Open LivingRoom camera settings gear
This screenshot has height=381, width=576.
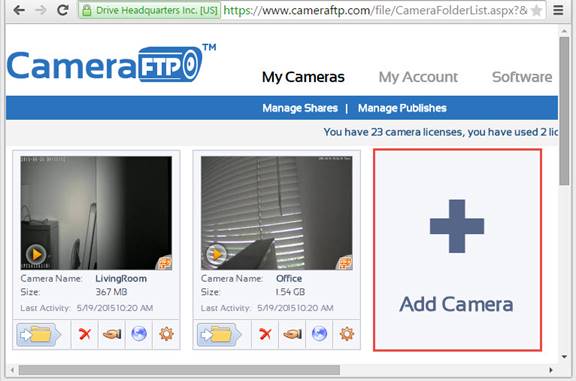(x=166, y=334)
